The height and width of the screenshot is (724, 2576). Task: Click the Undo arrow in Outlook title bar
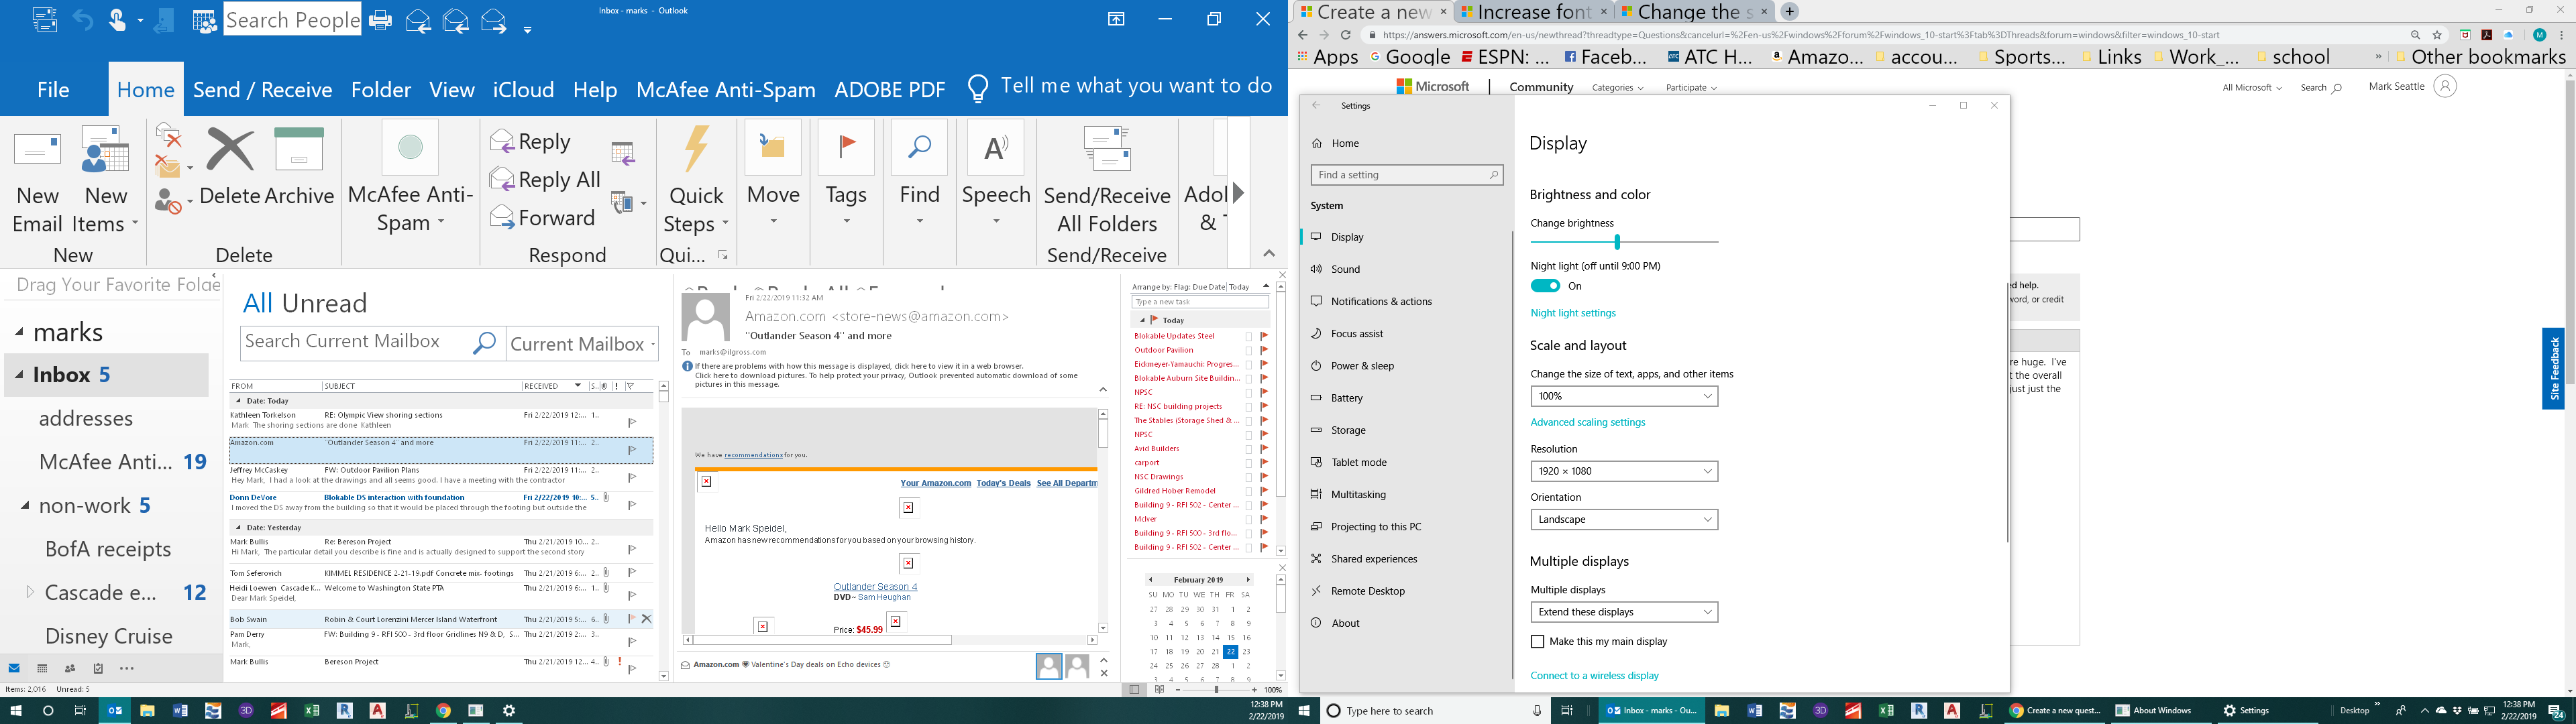click(x=82, y=20)
